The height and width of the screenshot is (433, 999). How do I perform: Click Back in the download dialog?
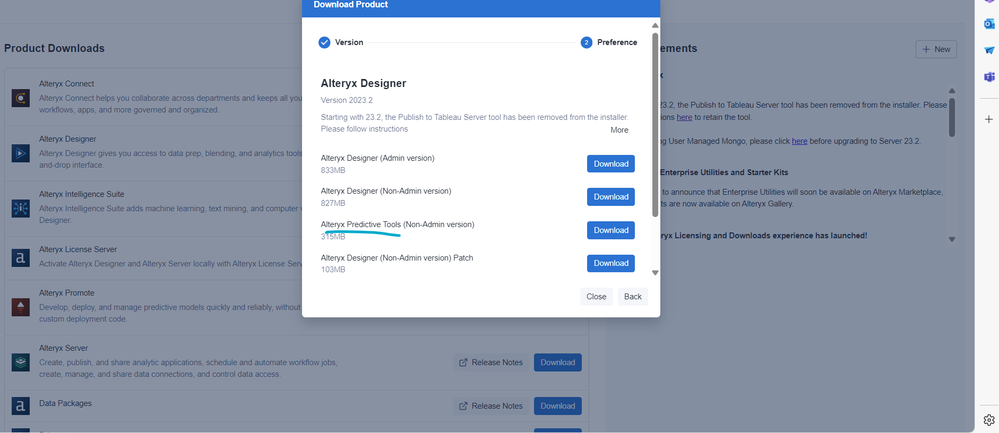pos(632,297)
